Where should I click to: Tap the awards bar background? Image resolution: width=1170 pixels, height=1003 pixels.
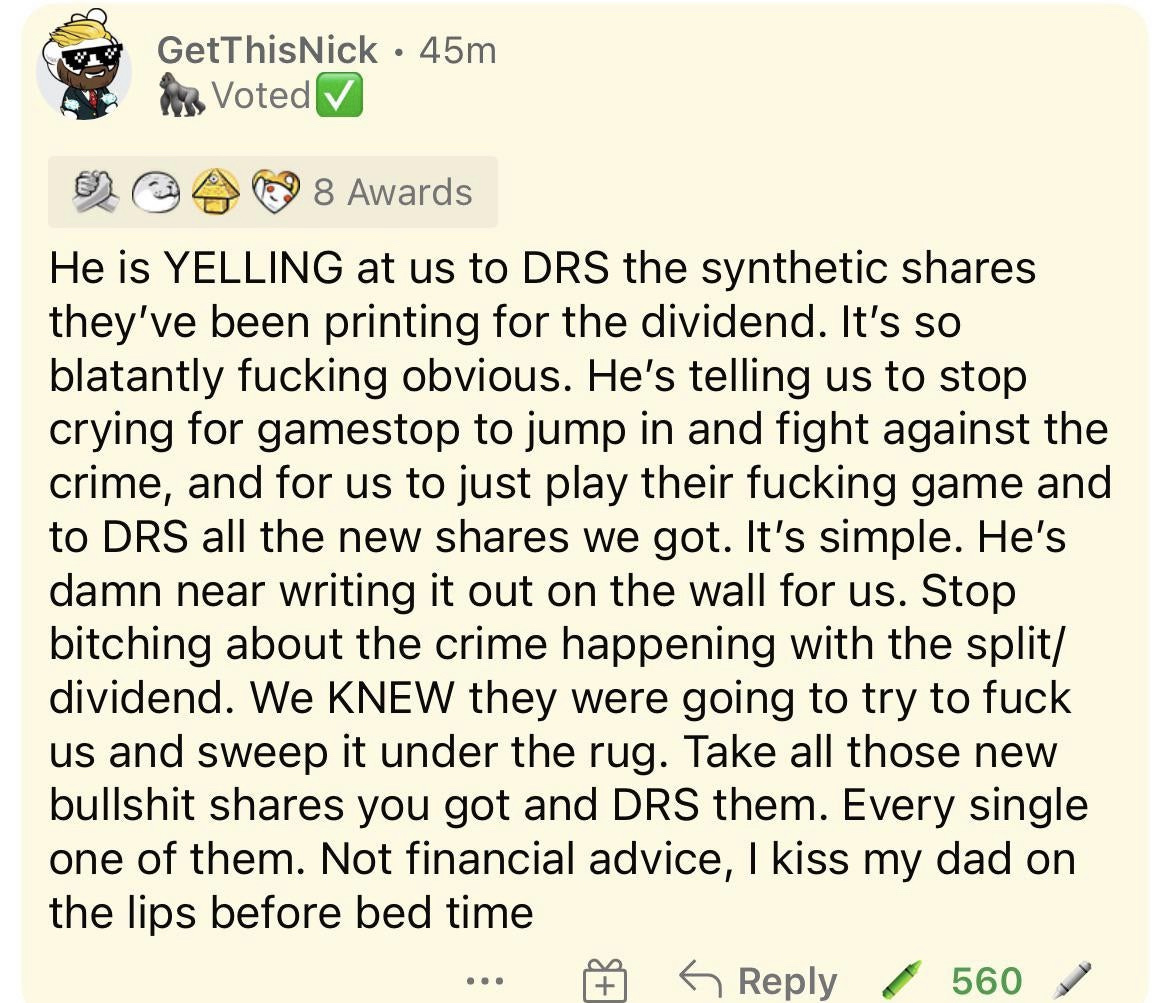273,192
